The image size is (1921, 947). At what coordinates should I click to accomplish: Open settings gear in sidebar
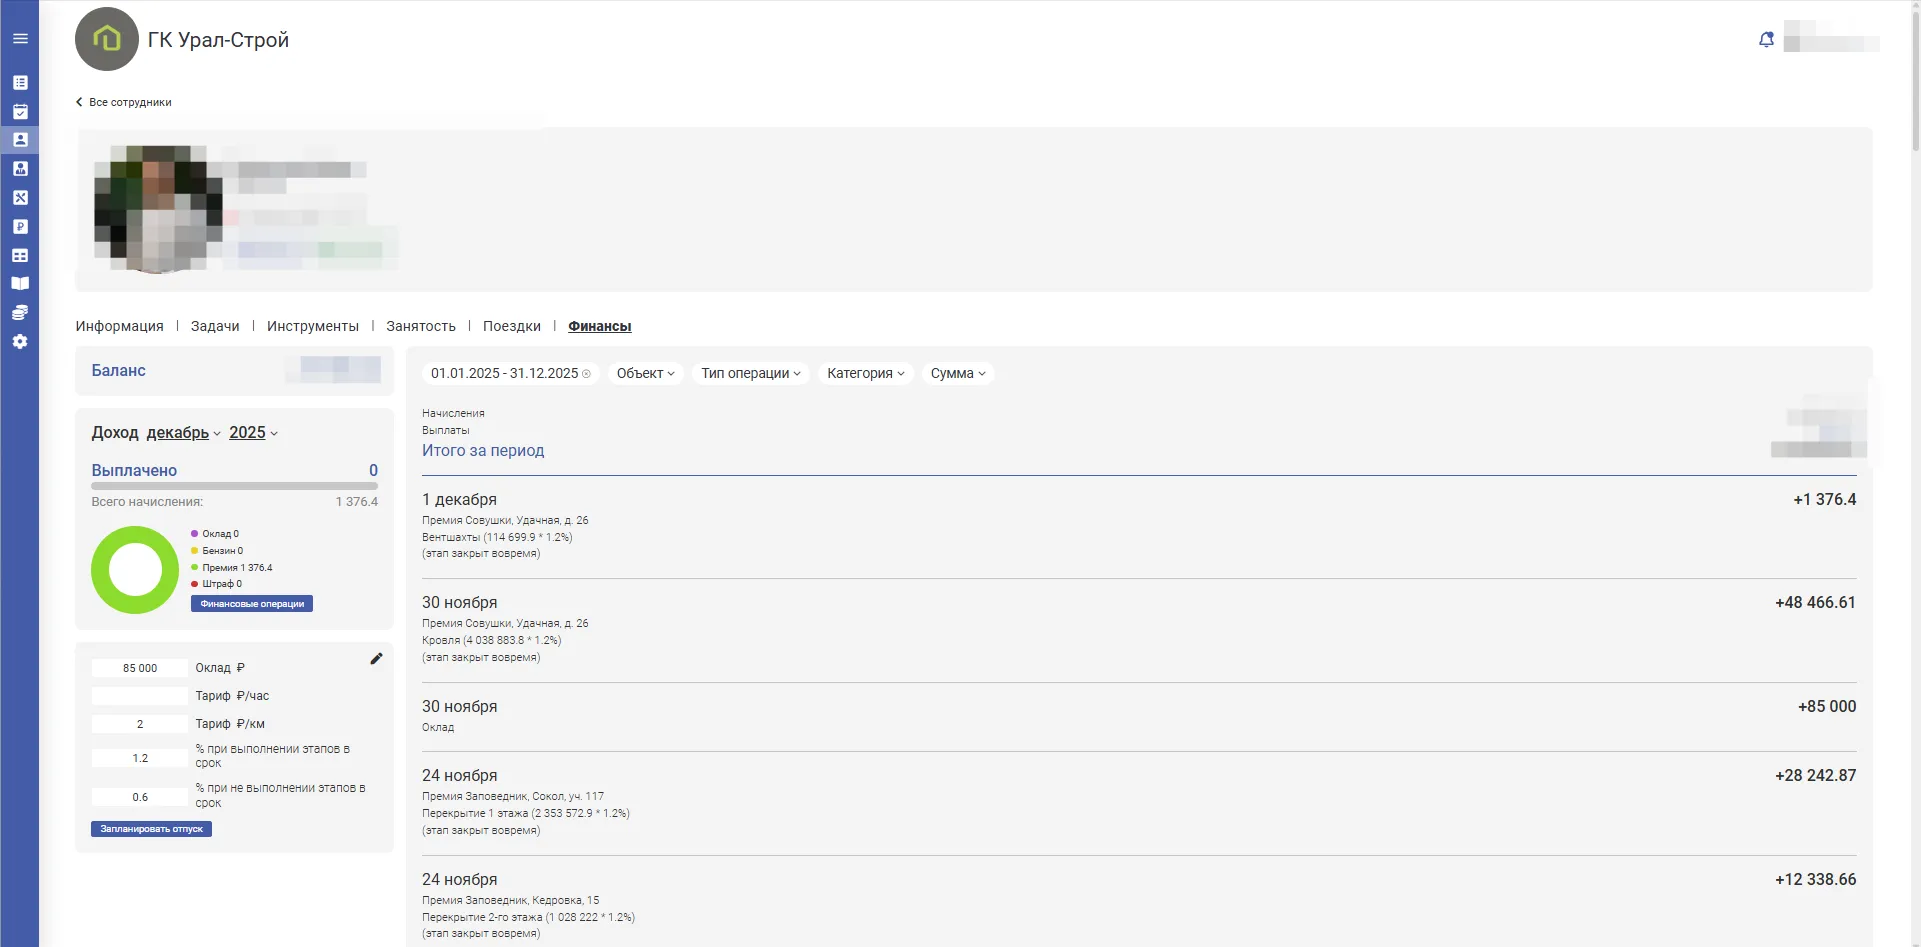click(20, 342)
